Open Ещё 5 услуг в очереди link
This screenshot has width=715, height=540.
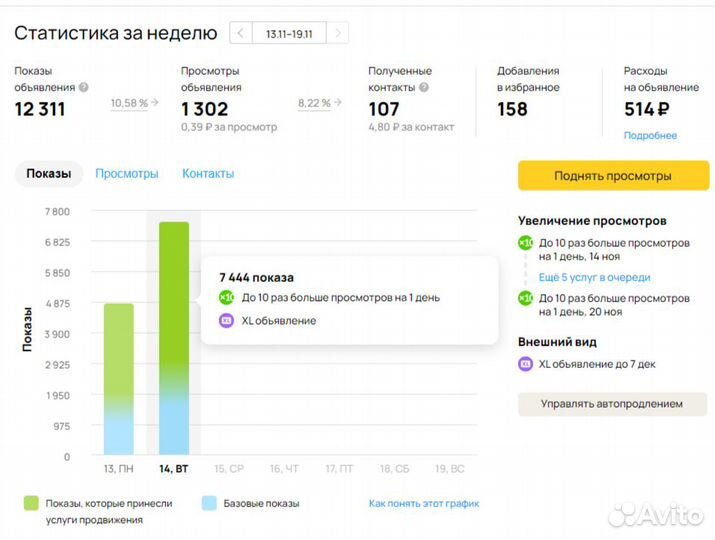tap(595, 277)
